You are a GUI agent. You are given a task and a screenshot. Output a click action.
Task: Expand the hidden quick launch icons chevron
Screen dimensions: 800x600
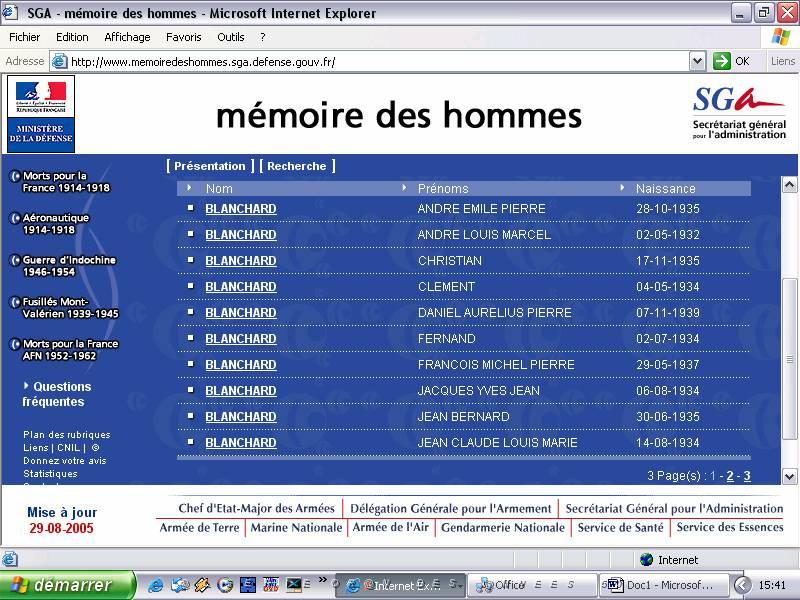point(322,580)
